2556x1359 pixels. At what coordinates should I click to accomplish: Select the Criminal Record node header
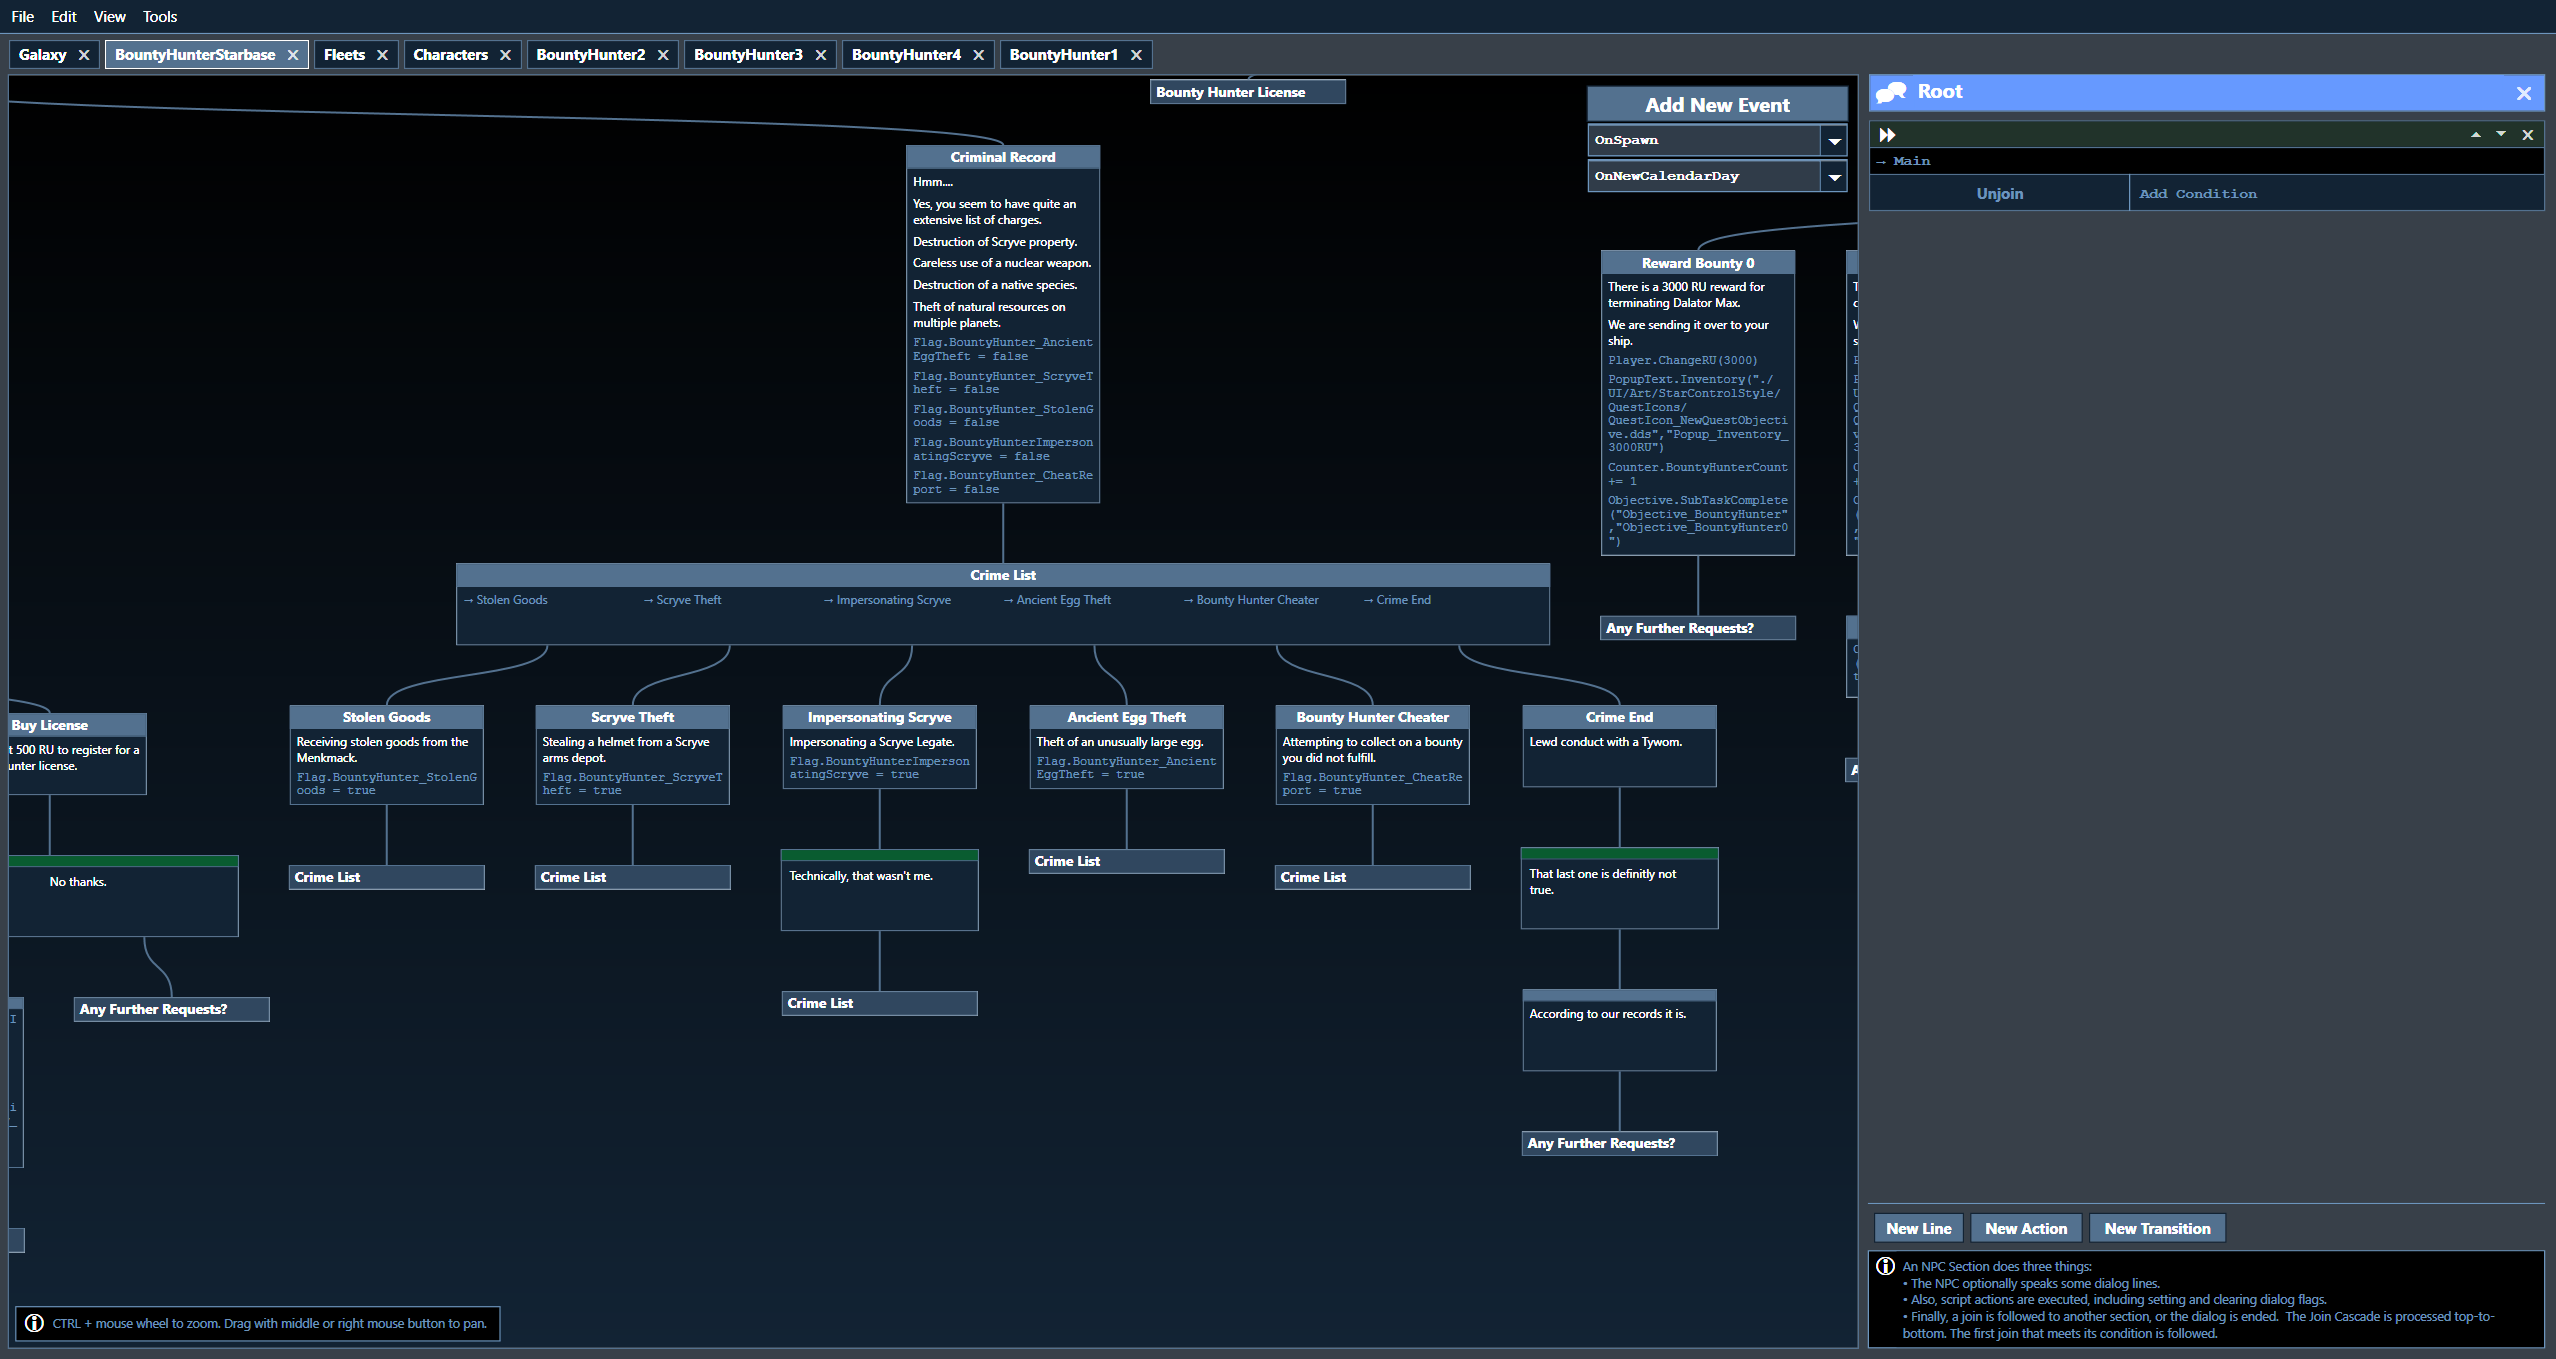1002,157
